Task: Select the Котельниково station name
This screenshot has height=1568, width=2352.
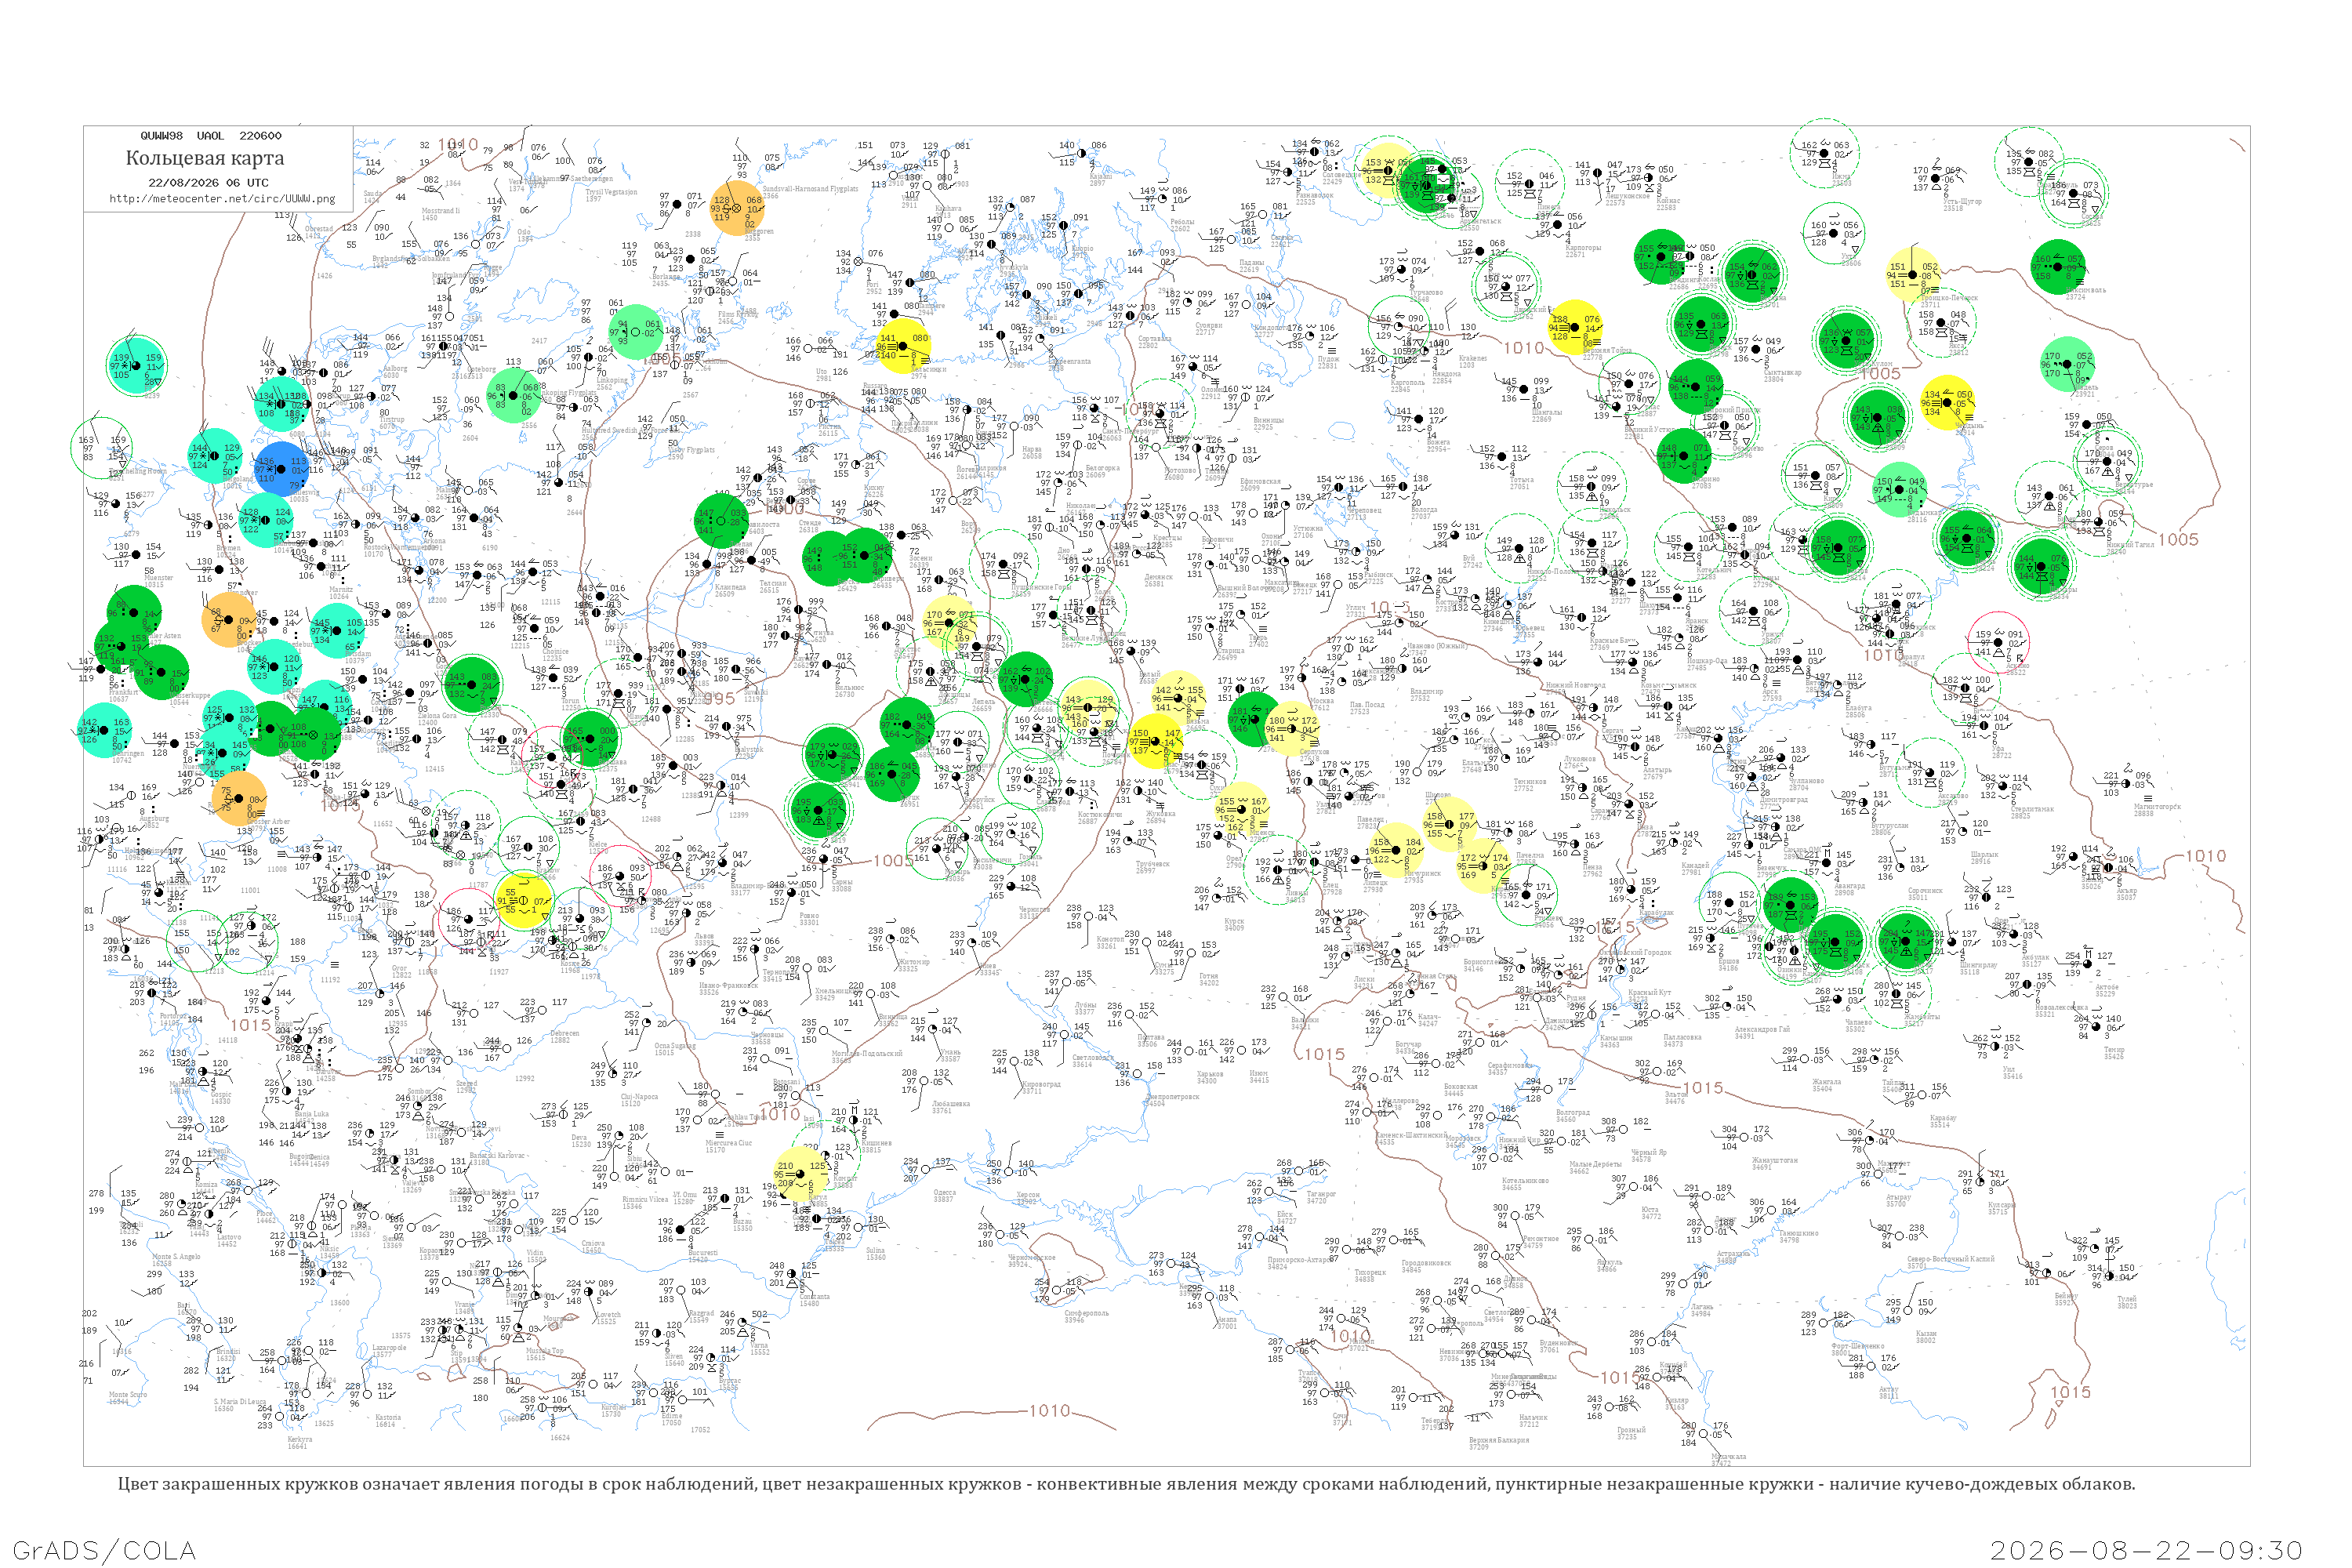Action: [x=1526, y=1181]
